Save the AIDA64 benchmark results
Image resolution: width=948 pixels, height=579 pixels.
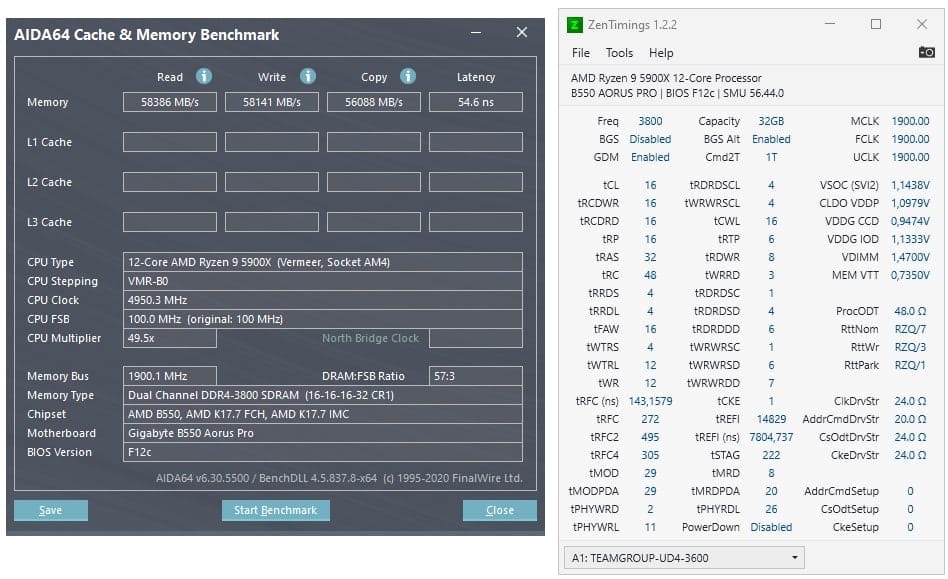click(x=51, y=510)
